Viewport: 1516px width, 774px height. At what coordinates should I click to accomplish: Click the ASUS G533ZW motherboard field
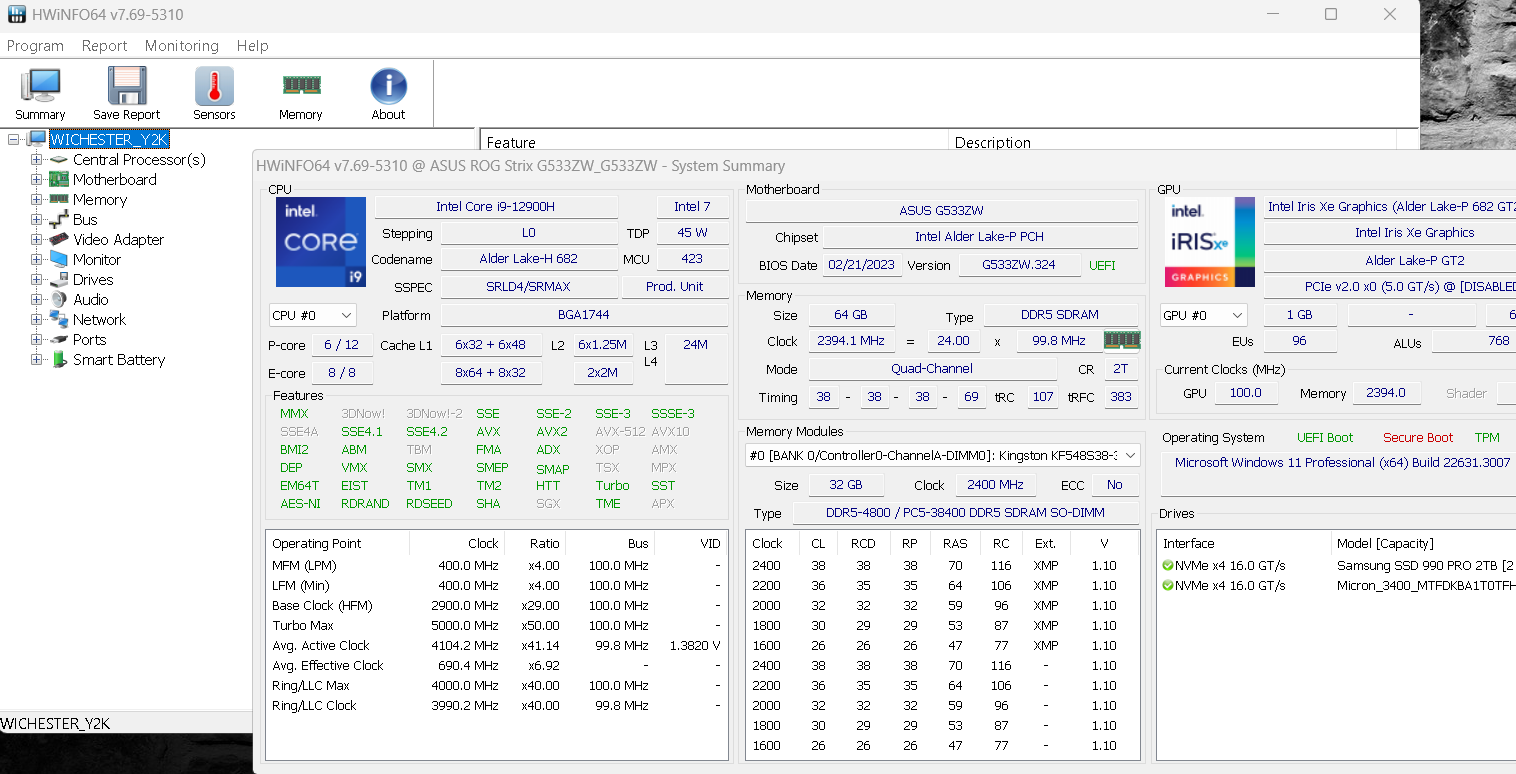click(x=941, y=211)
